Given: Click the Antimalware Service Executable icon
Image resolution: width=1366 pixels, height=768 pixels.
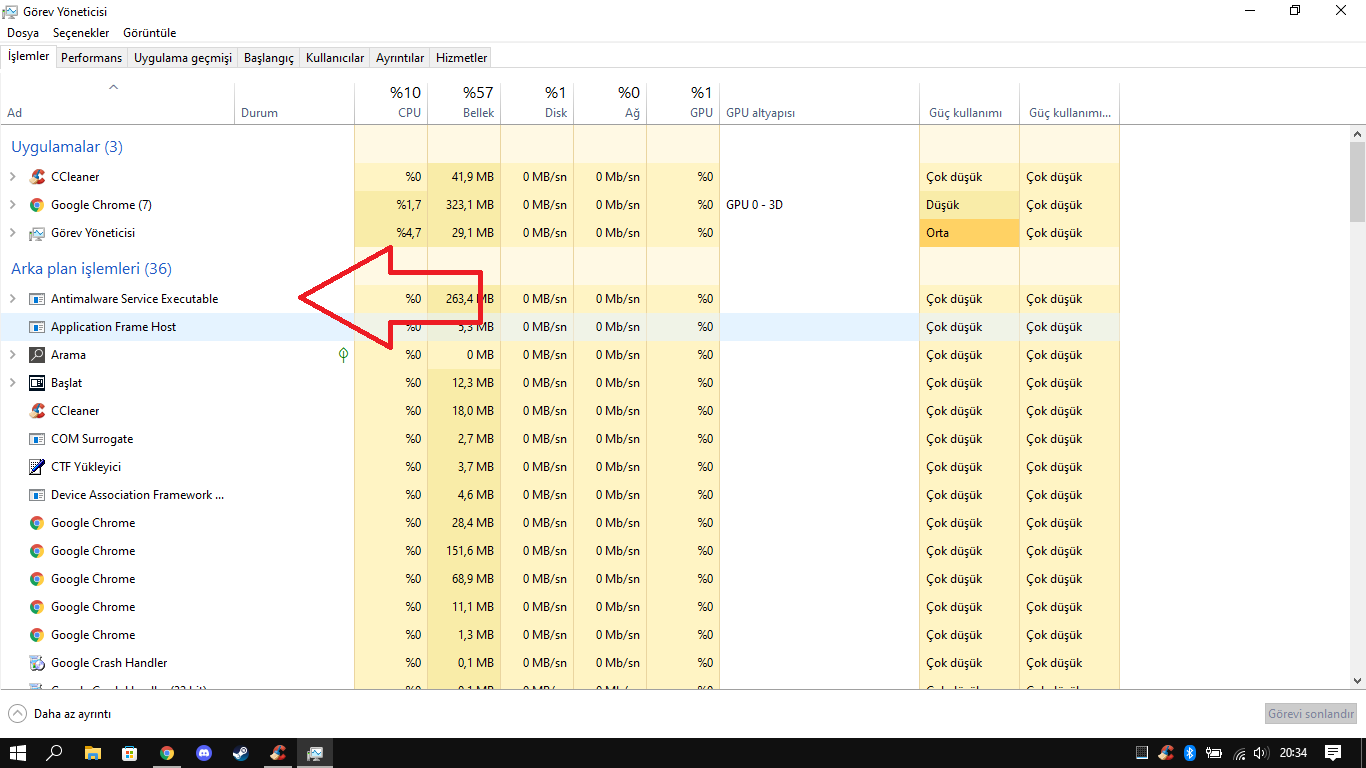Looking at the screenshot, I should 37,299.
